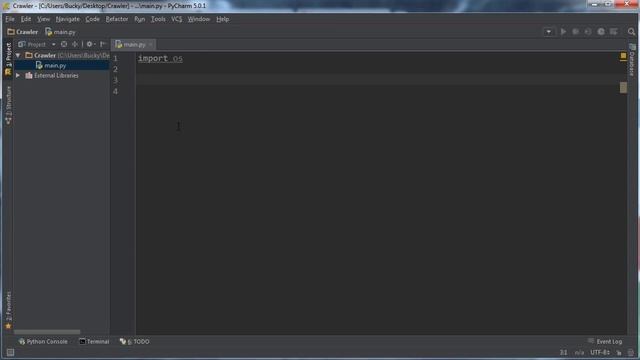The image size is (640, 360).
Task: Expand External Libraries node
Action: [x=18, y=76]
